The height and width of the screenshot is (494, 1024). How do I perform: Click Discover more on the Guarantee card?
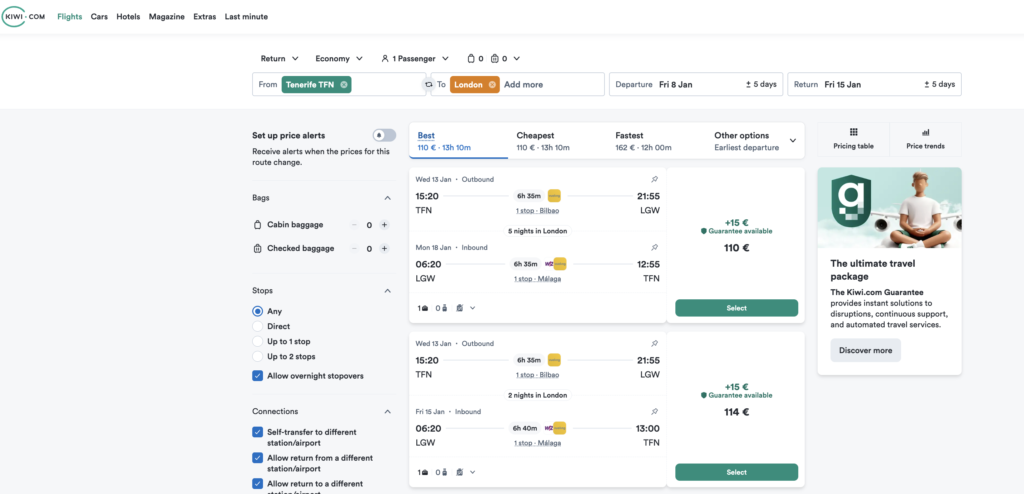pyautogui.click(x=865, y=350)
